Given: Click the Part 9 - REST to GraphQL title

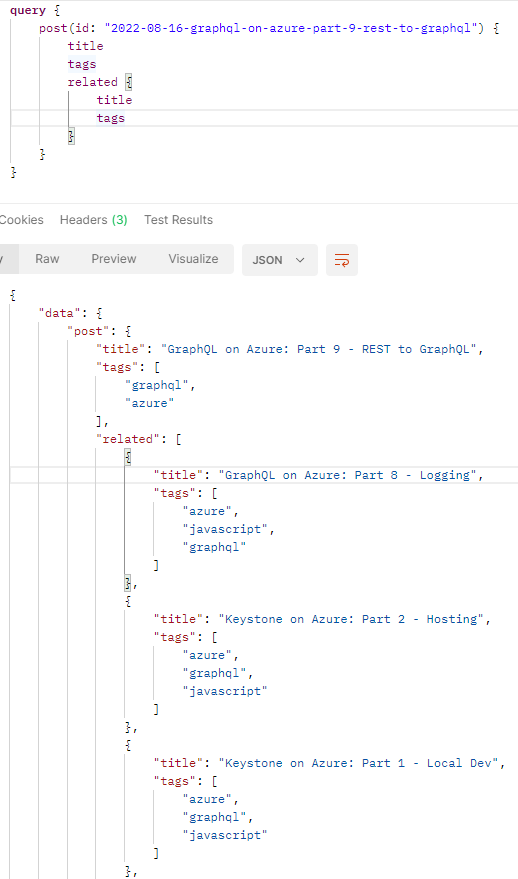Looking at the screenshot, I should (x=319, y=349).
